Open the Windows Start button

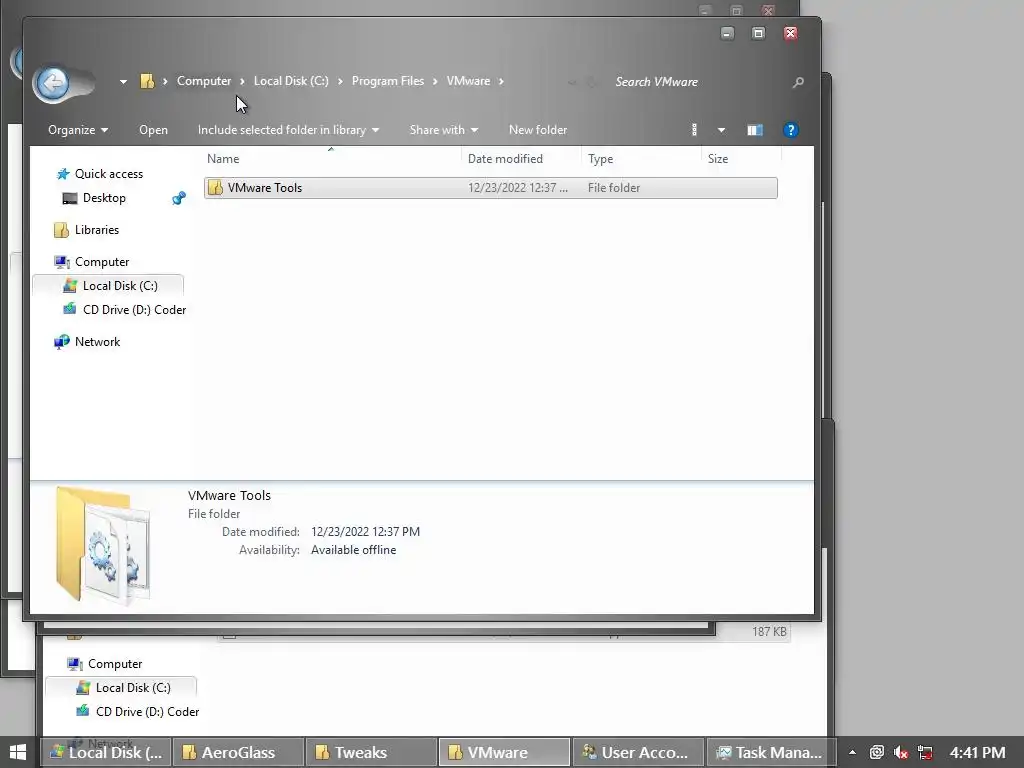[x=18, y=752]
